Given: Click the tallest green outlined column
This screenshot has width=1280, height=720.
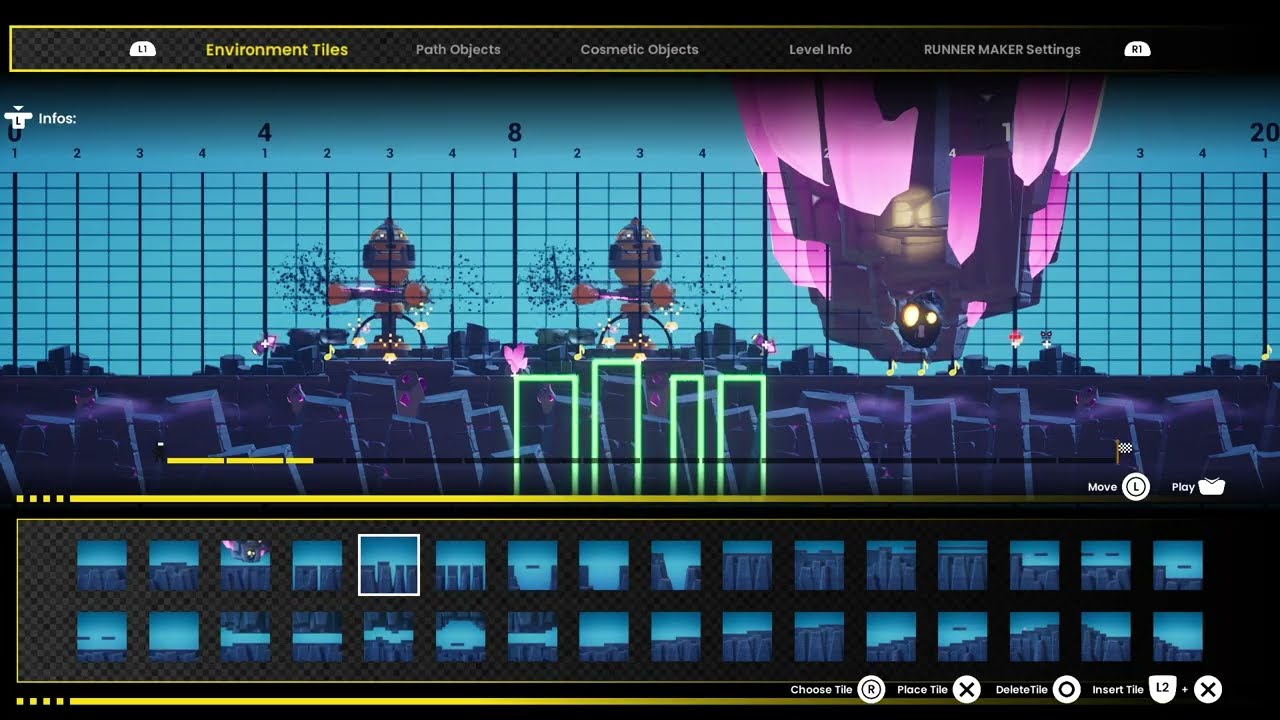Looking at the screenshot, I should tap(616, 428).
